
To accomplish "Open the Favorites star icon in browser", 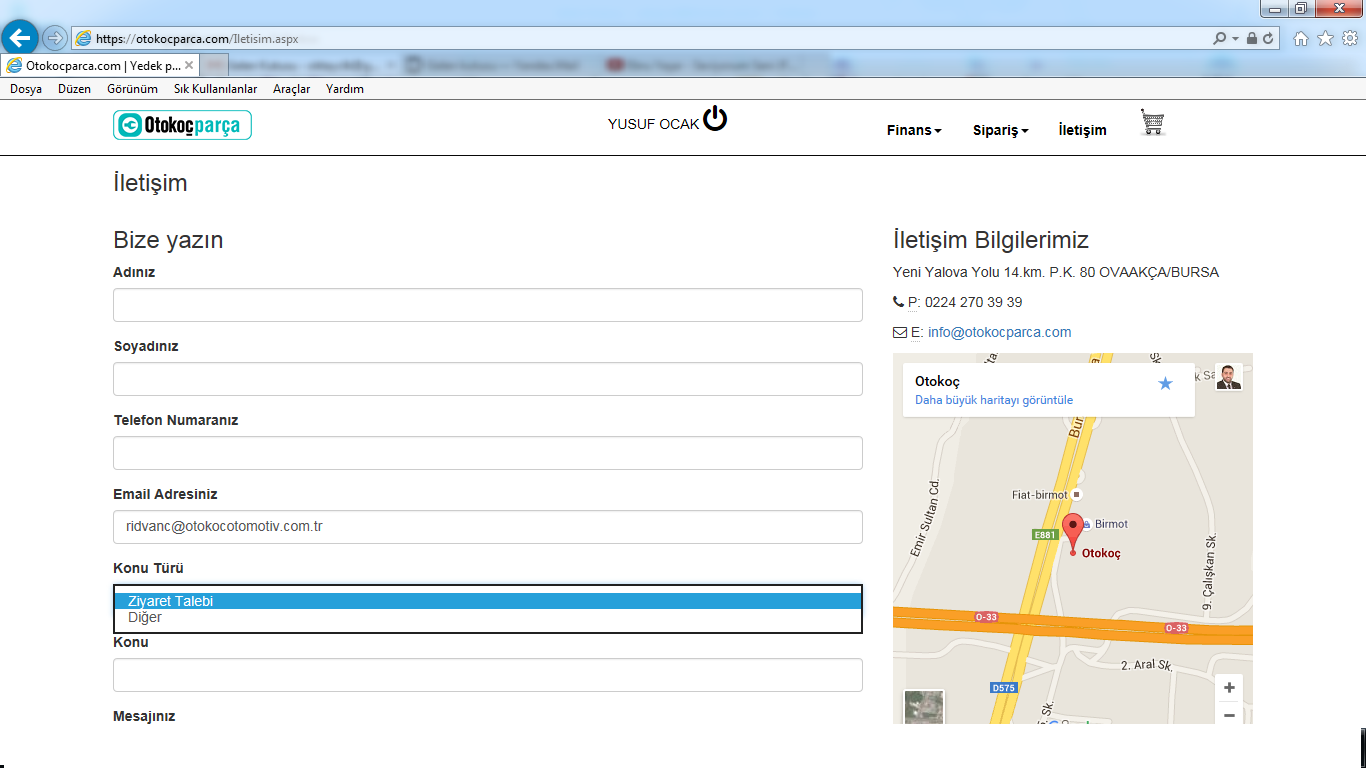I will click(1325, 38).
